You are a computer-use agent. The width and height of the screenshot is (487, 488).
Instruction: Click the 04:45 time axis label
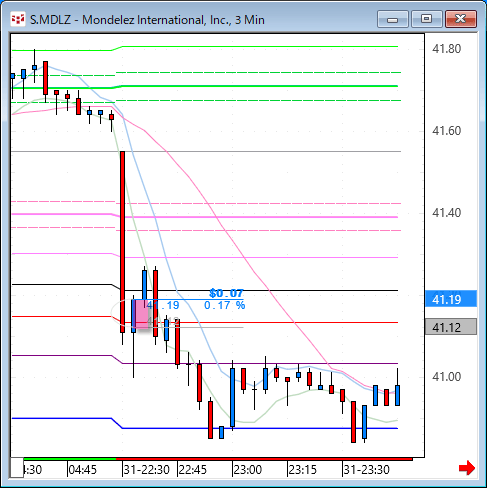pyautogui.click(x=83, y=470)
